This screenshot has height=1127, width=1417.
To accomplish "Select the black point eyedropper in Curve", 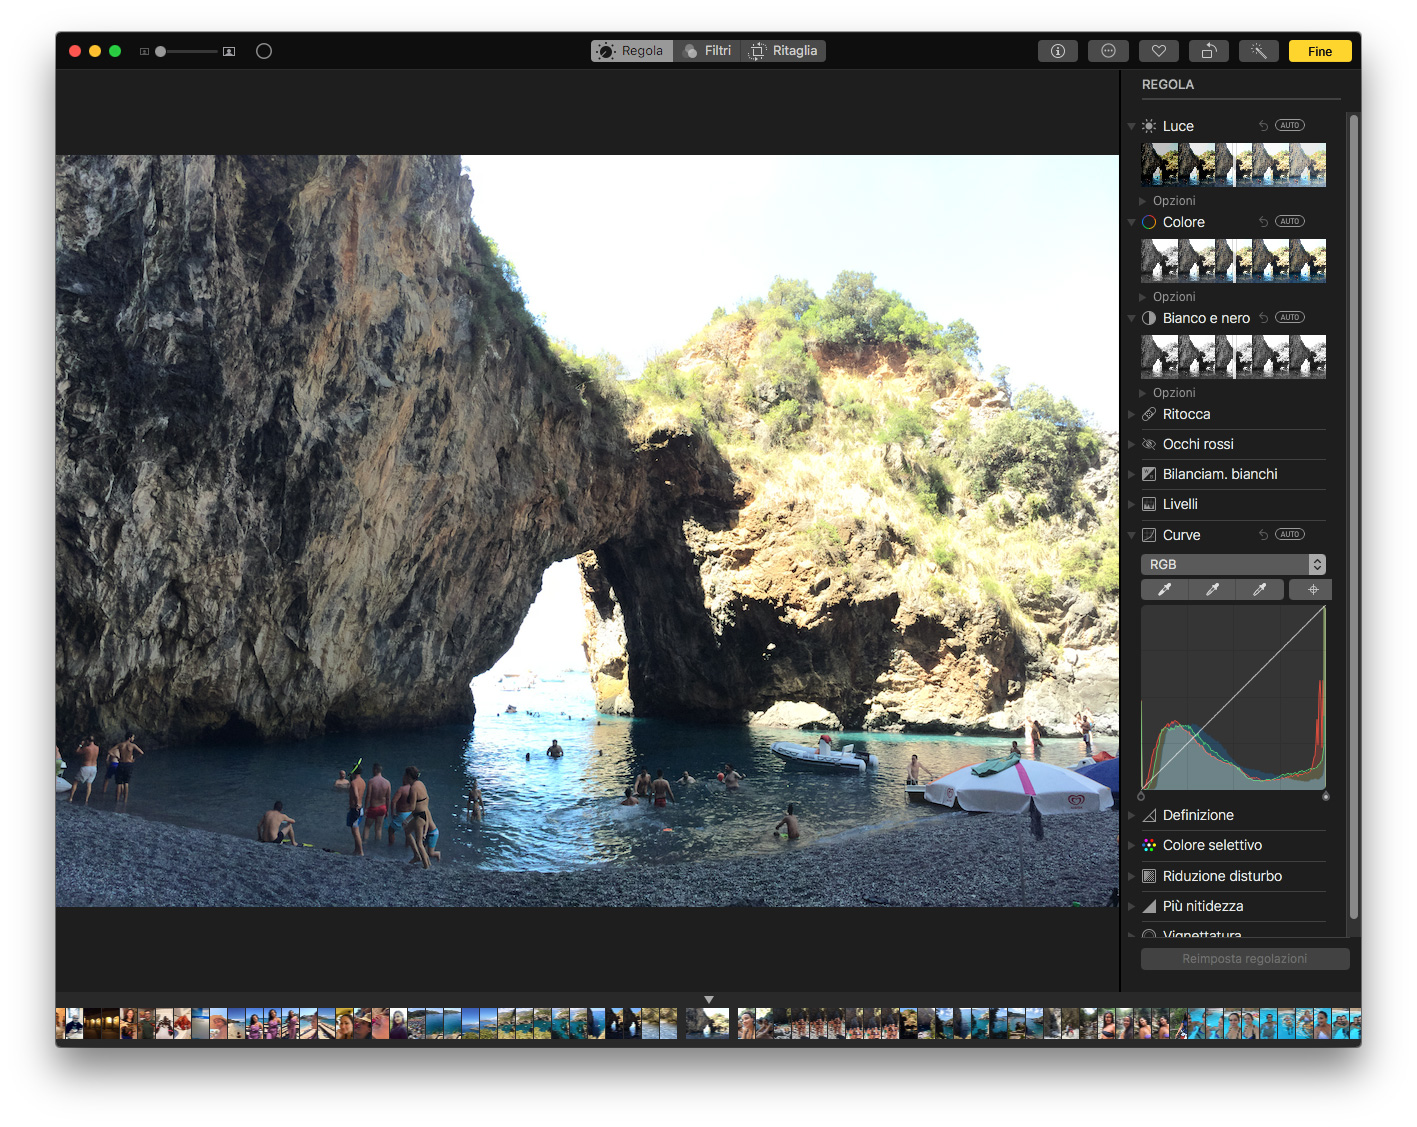I will point(1164,590).
